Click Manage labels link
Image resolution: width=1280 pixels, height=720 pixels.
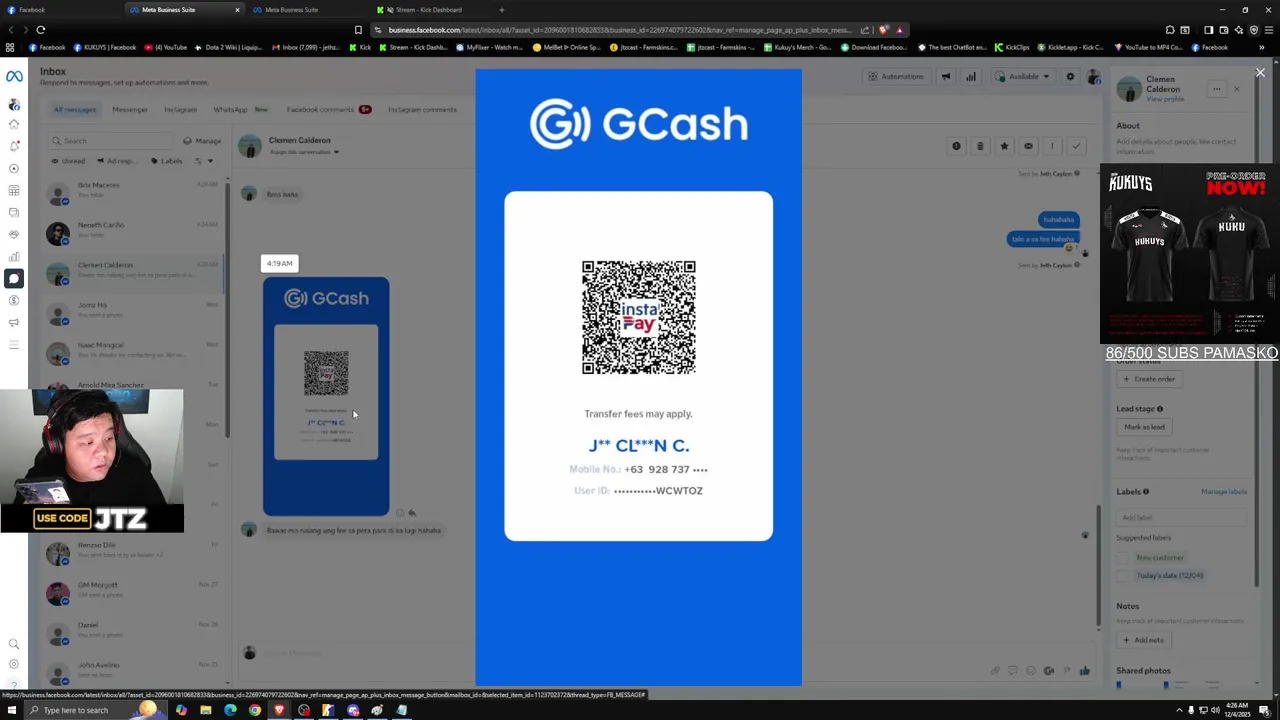tap(1224, 492)
